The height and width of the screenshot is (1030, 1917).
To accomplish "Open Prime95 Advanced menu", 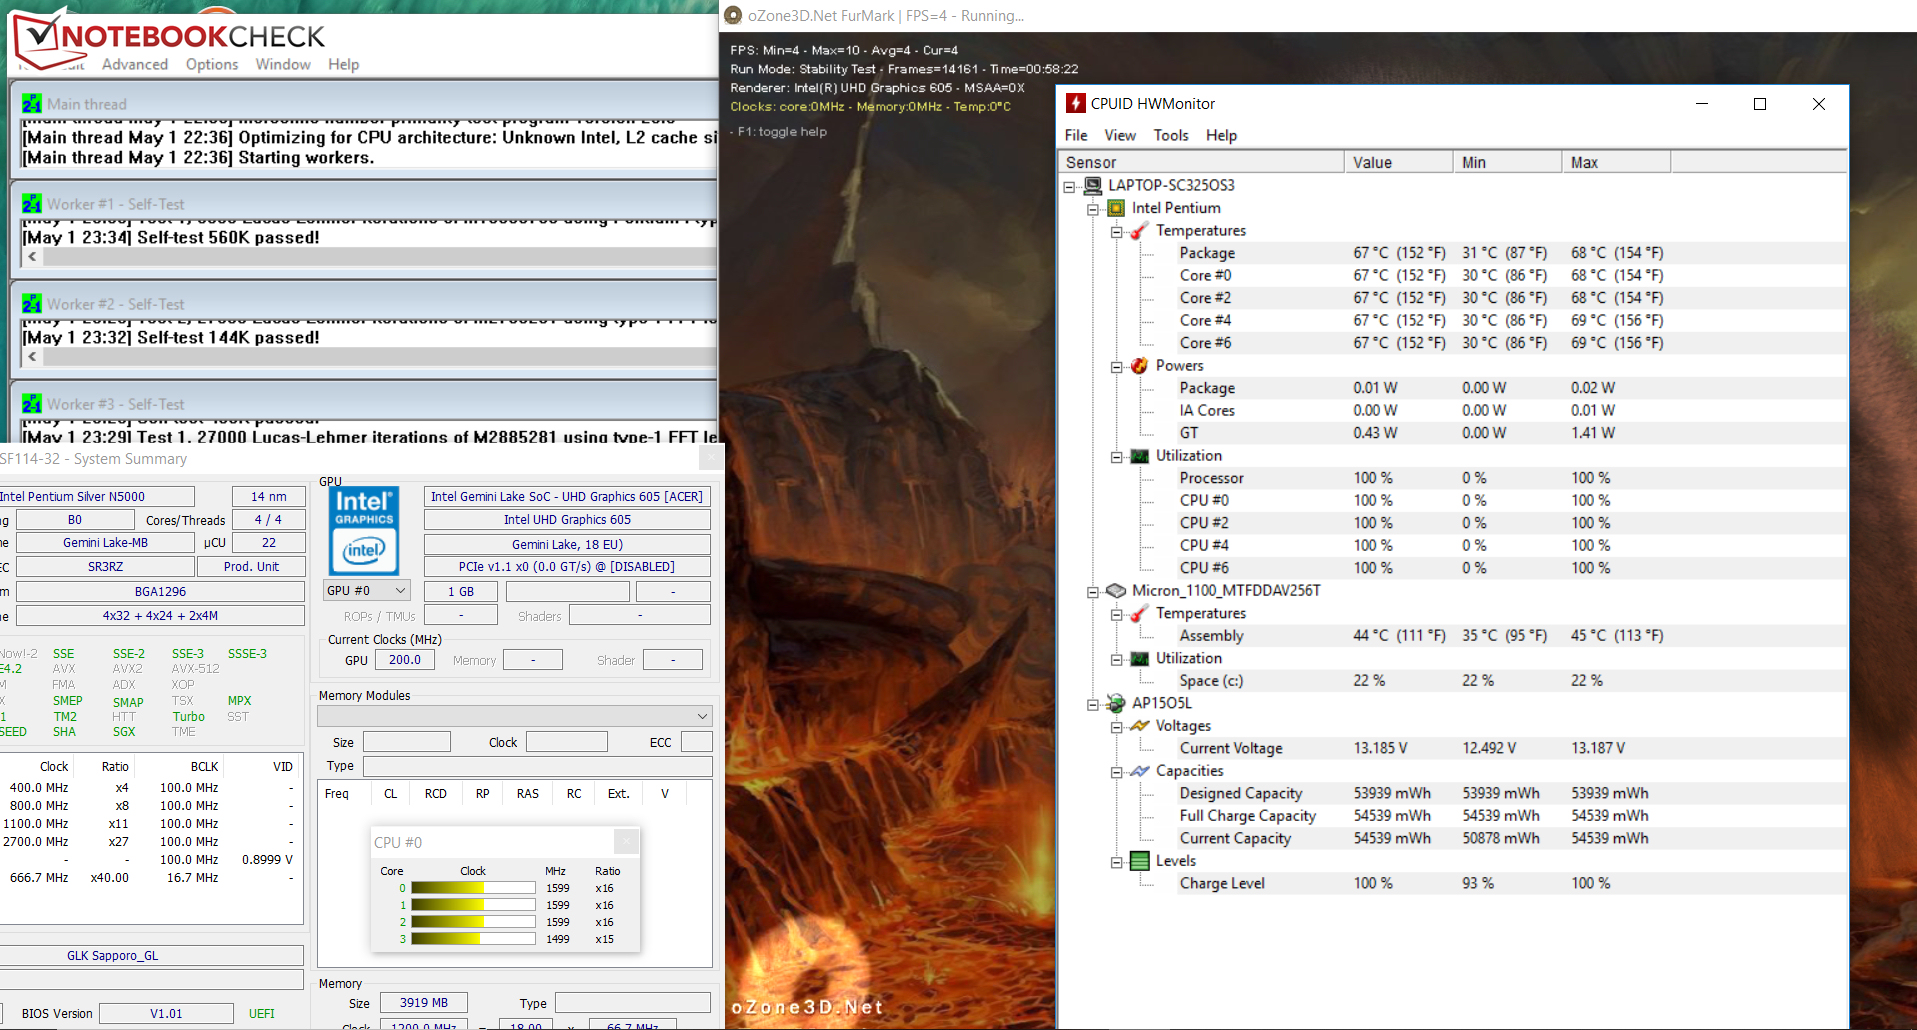I will [135, 64].
